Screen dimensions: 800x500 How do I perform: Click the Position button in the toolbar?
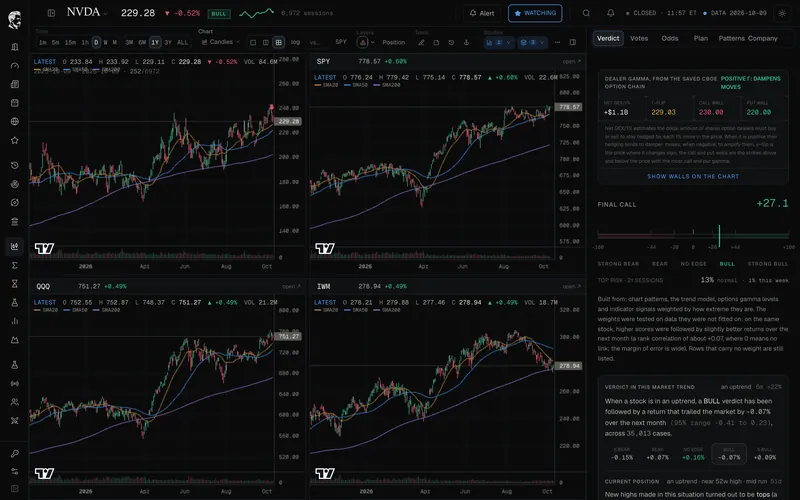pyautogui.click(x=393, y=42)
